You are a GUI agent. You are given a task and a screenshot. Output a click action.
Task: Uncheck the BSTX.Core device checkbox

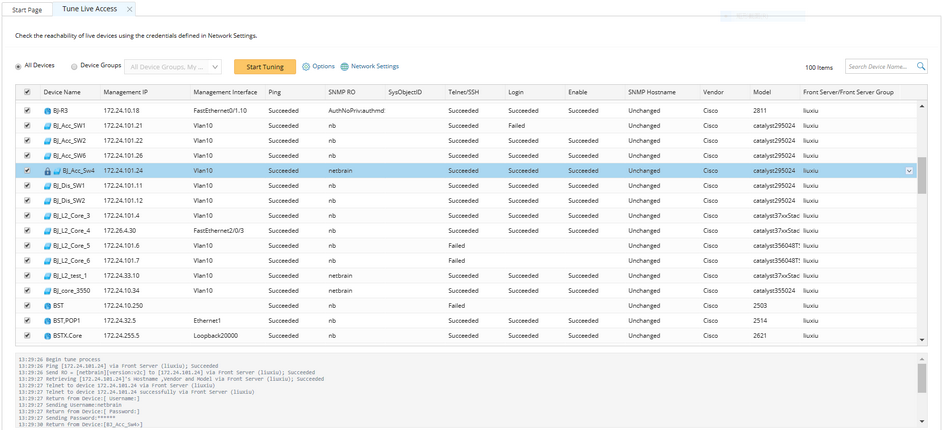coord(27,336)
